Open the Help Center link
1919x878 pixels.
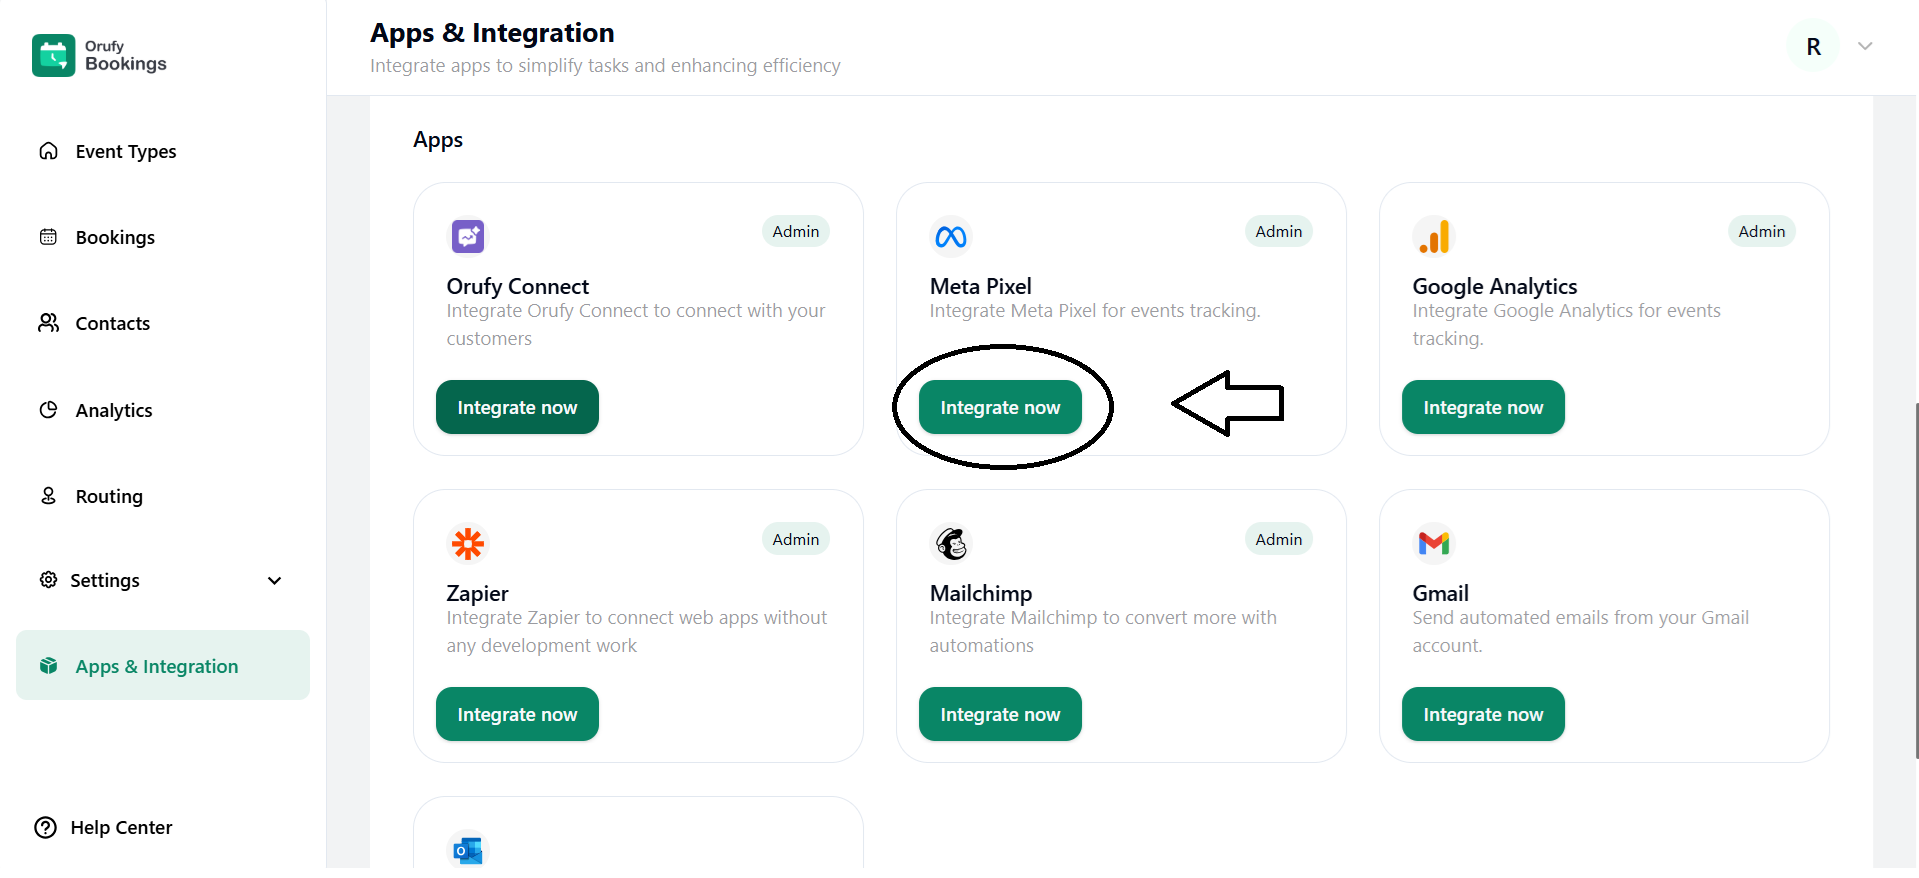tap(121, 828)
